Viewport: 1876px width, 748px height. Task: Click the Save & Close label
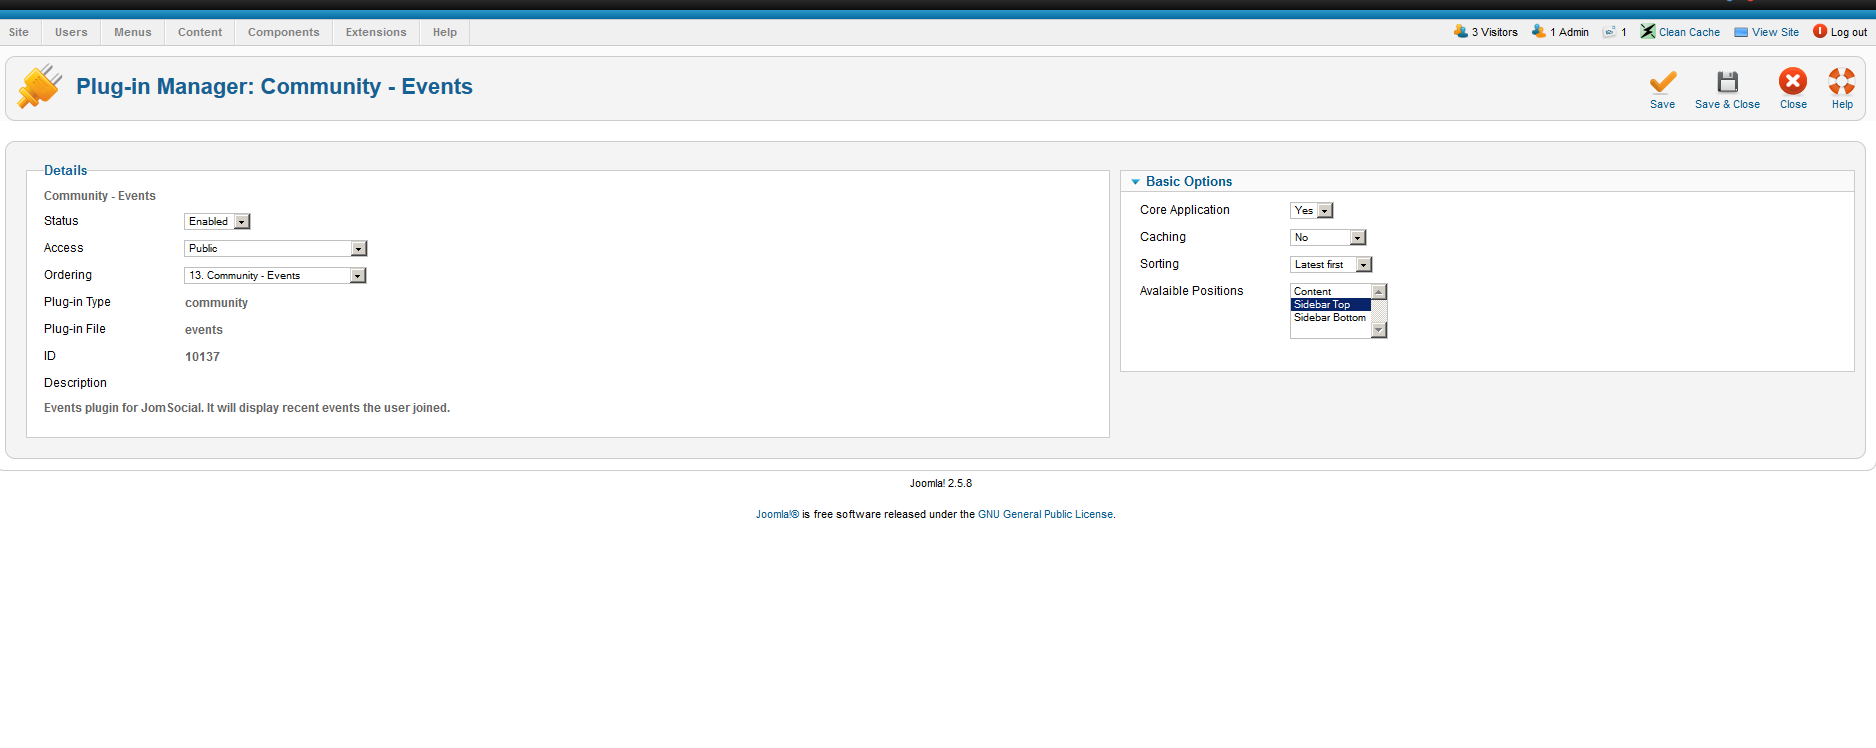(1727, 104)
